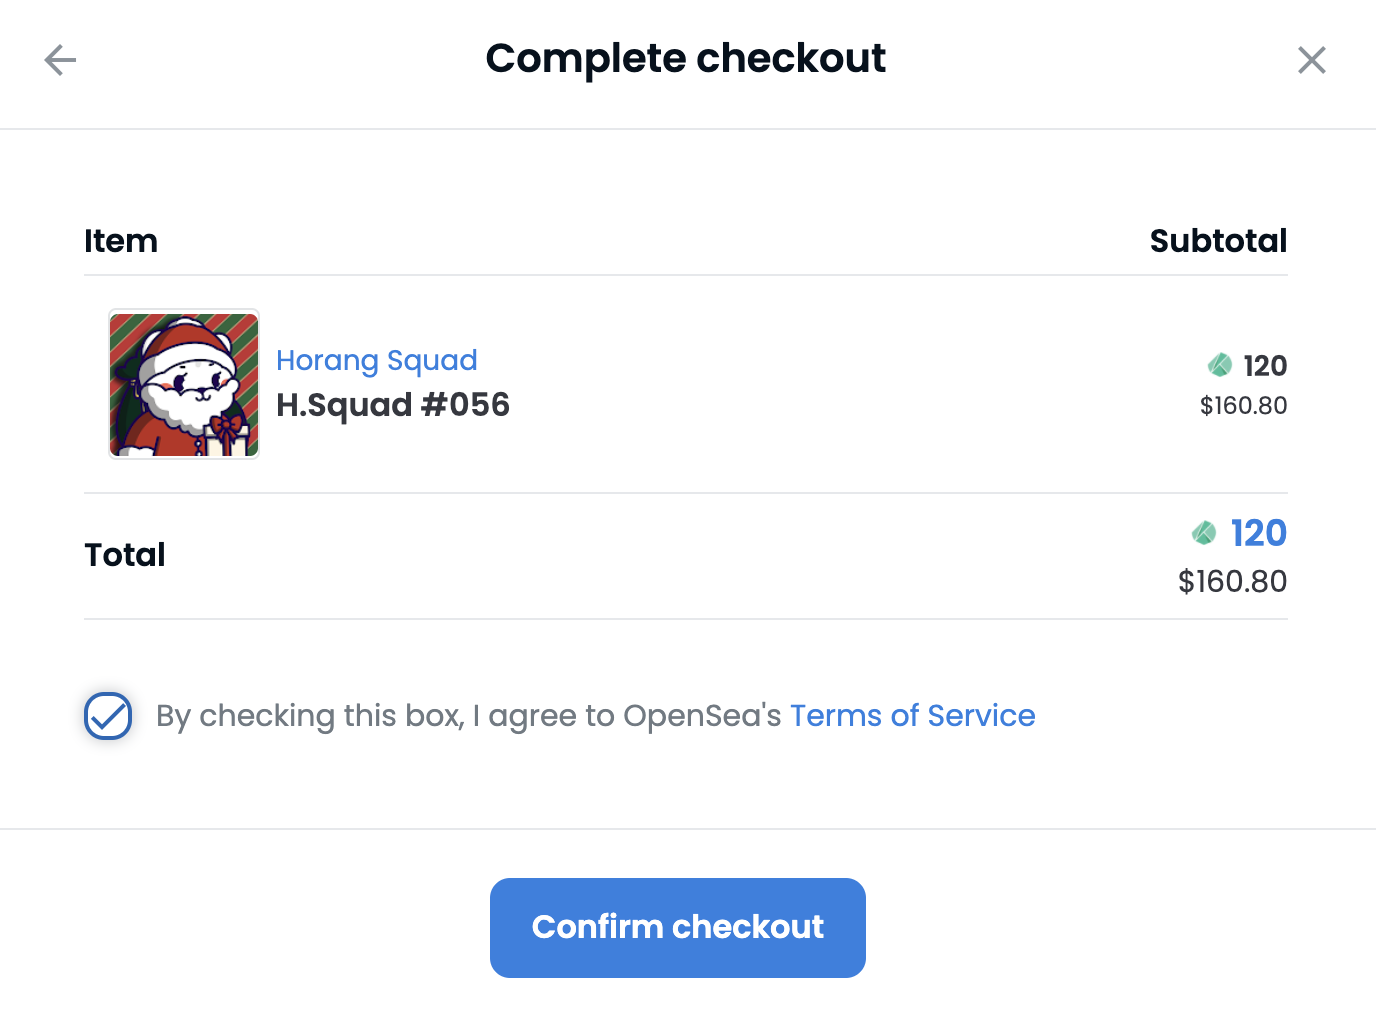Viewport: 1376px width, 1022px height.
Task: Select the H.Squad #056 item name
Action: tap(393, 405)
